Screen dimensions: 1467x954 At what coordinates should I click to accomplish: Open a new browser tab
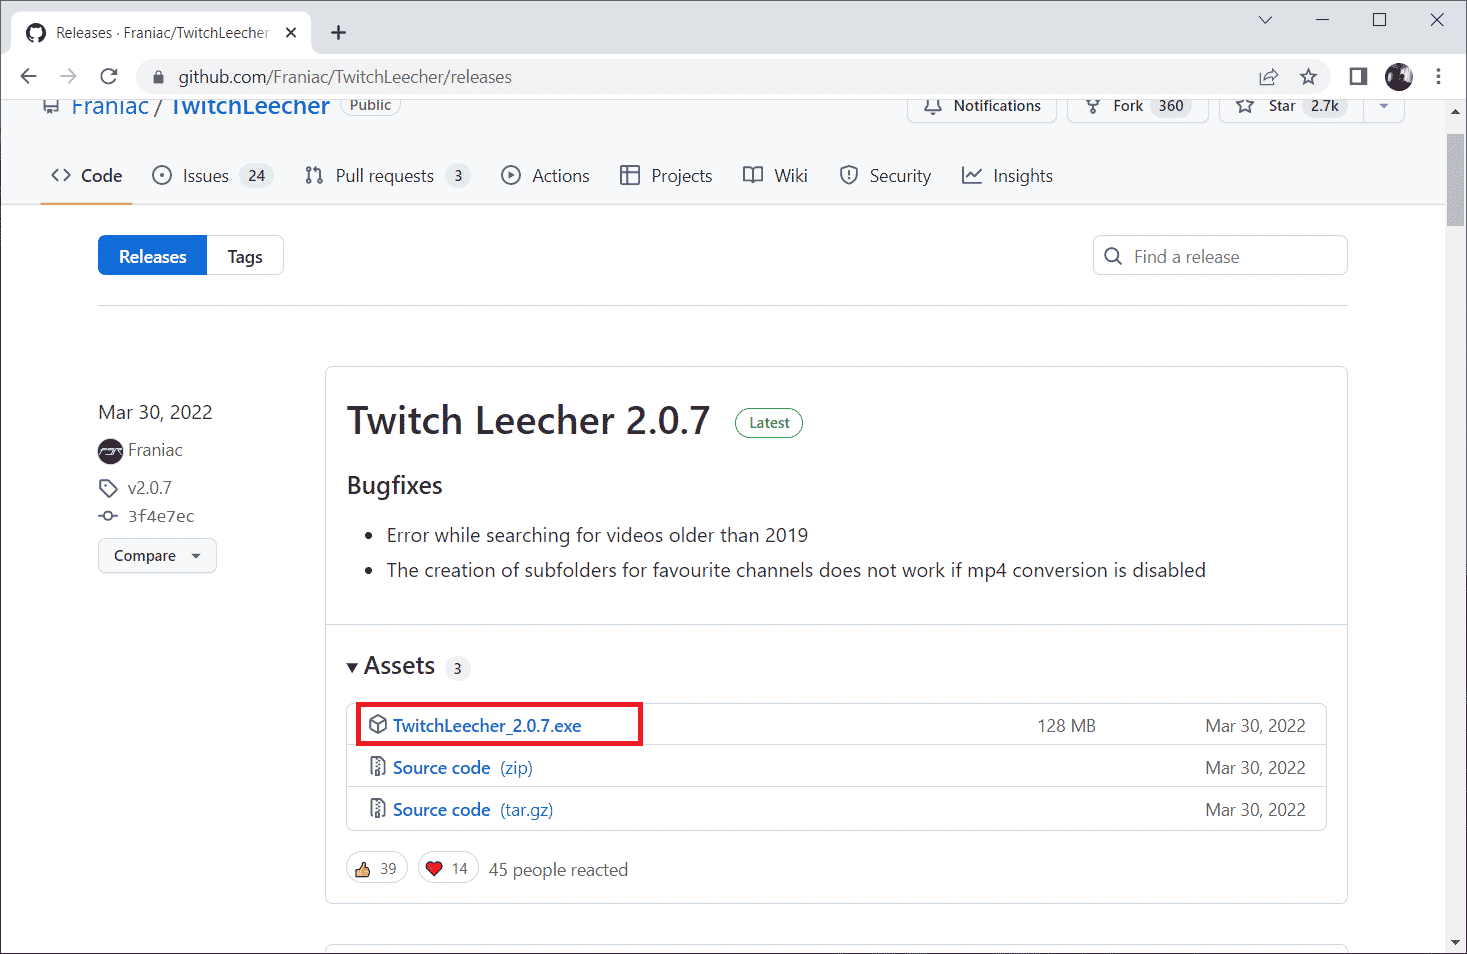[x=339, y=33]
